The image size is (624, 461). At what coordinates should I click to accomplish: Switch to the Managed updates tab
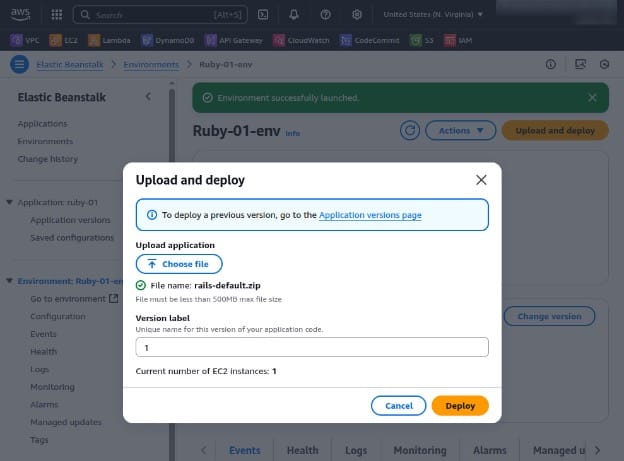[559, 450]
